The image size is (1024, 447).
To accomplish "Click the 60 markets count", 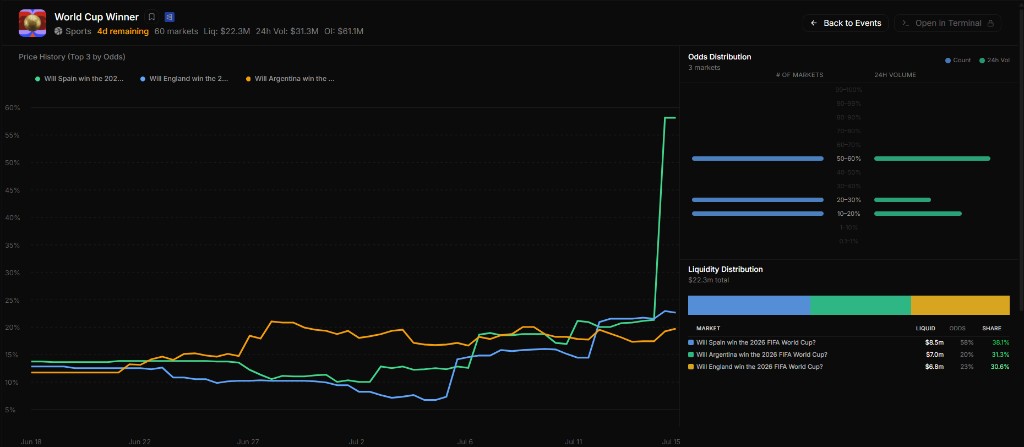I will coord(176,31).
